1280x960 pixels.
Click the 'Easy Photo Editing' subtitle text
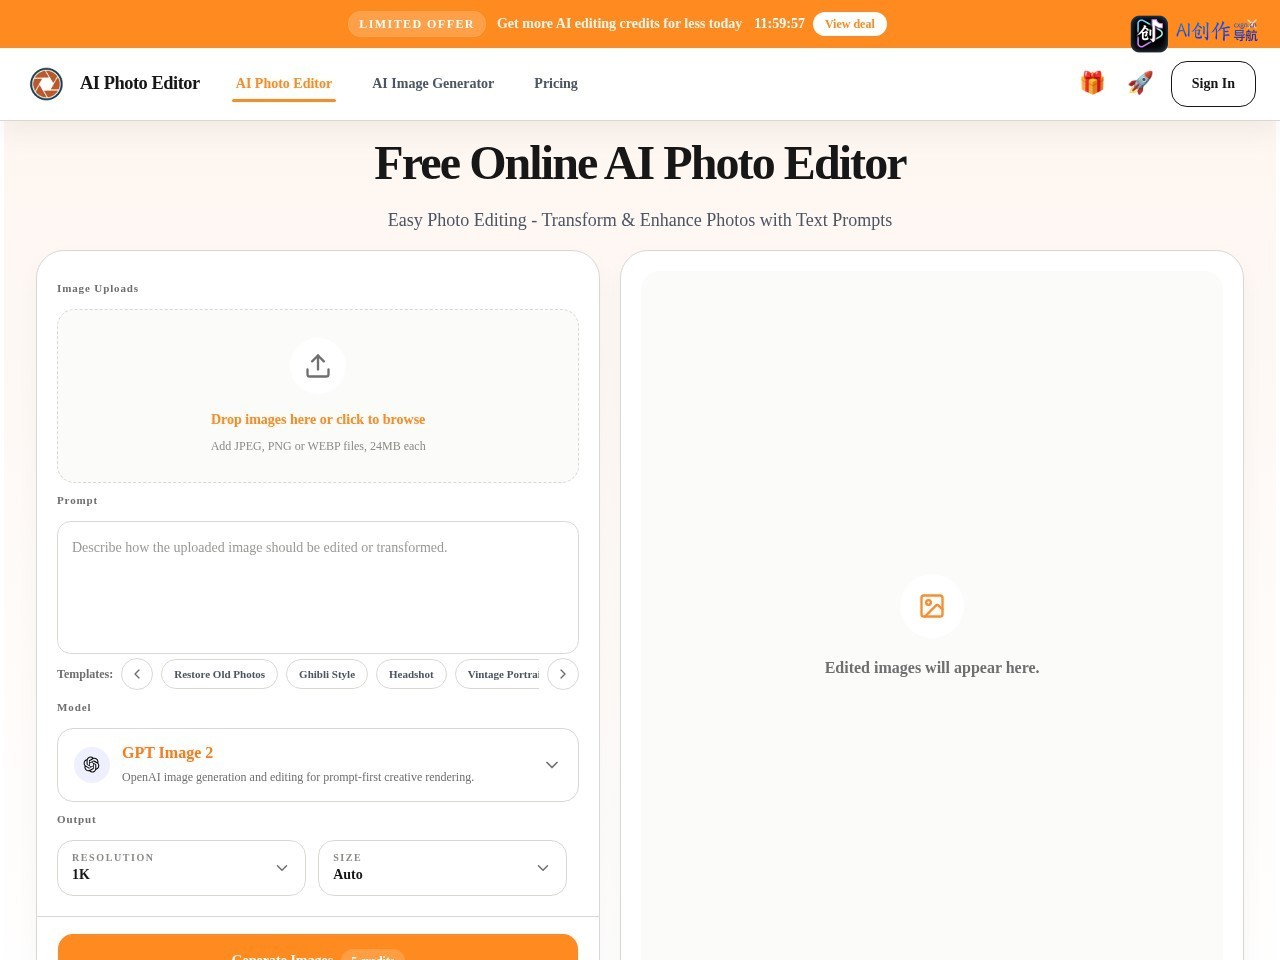tap(640, 220)
